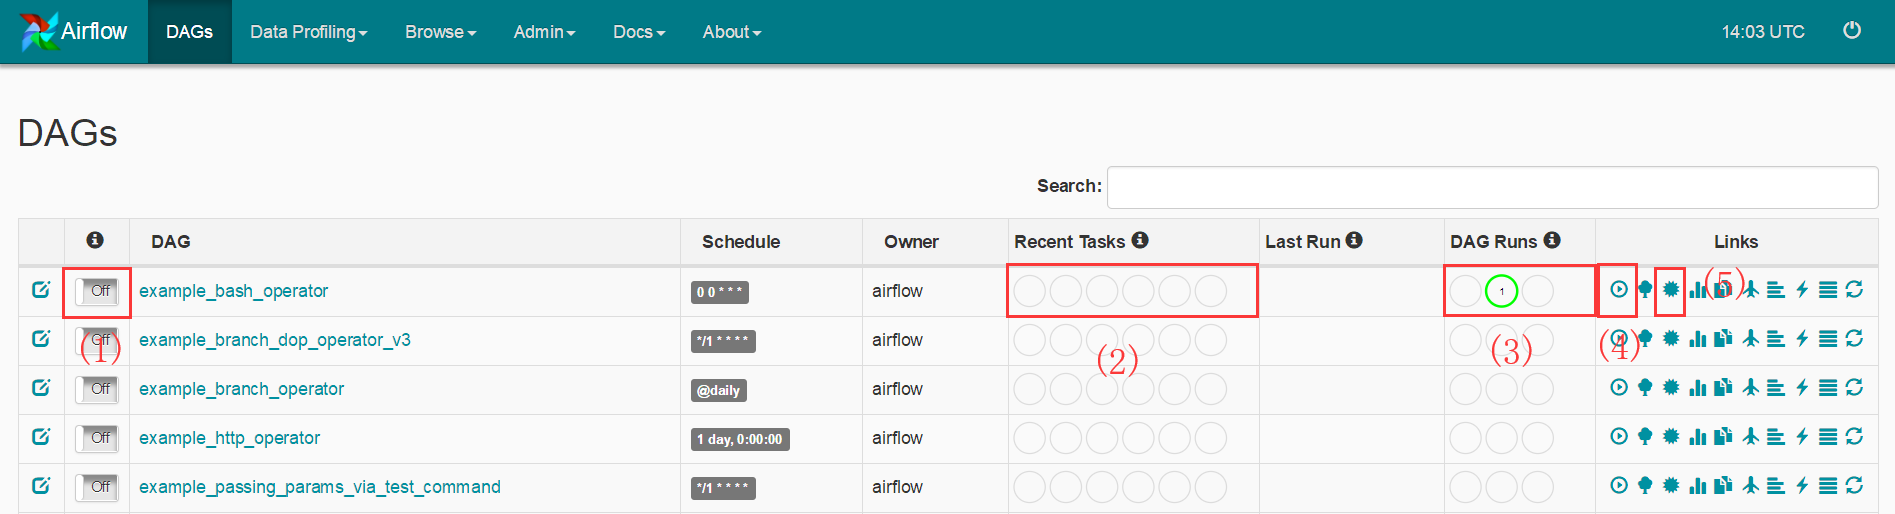The height and width of the screenshot is (514, 1895).
Task: Enable the example_branch_operator DAG toggle
Action: 97,389
